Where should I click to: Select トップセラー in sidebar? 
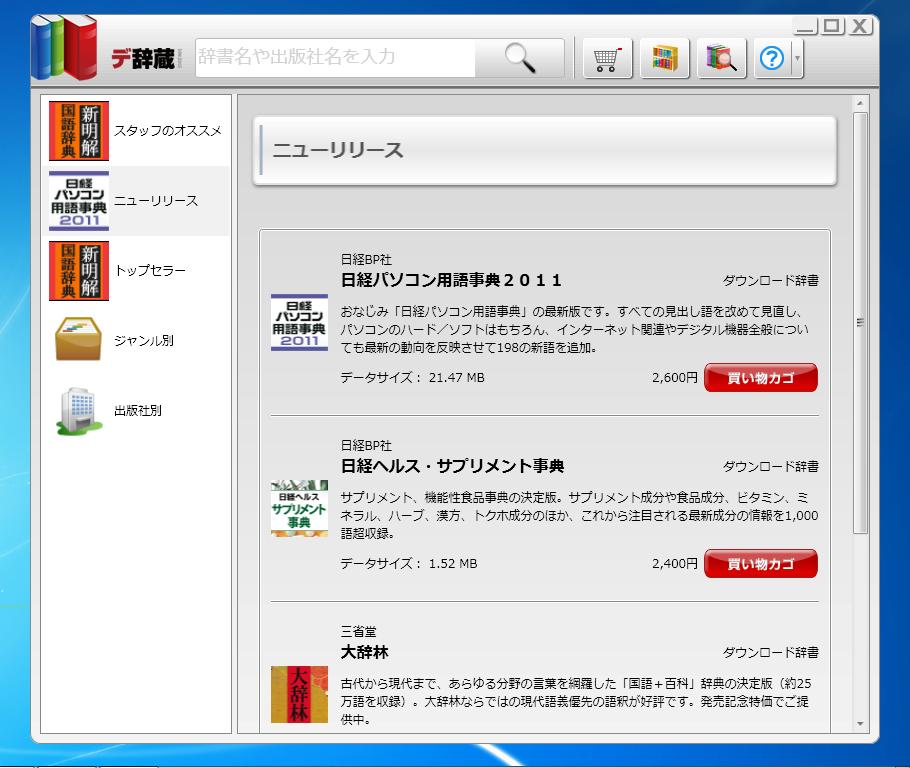click(x=136, y=271)
